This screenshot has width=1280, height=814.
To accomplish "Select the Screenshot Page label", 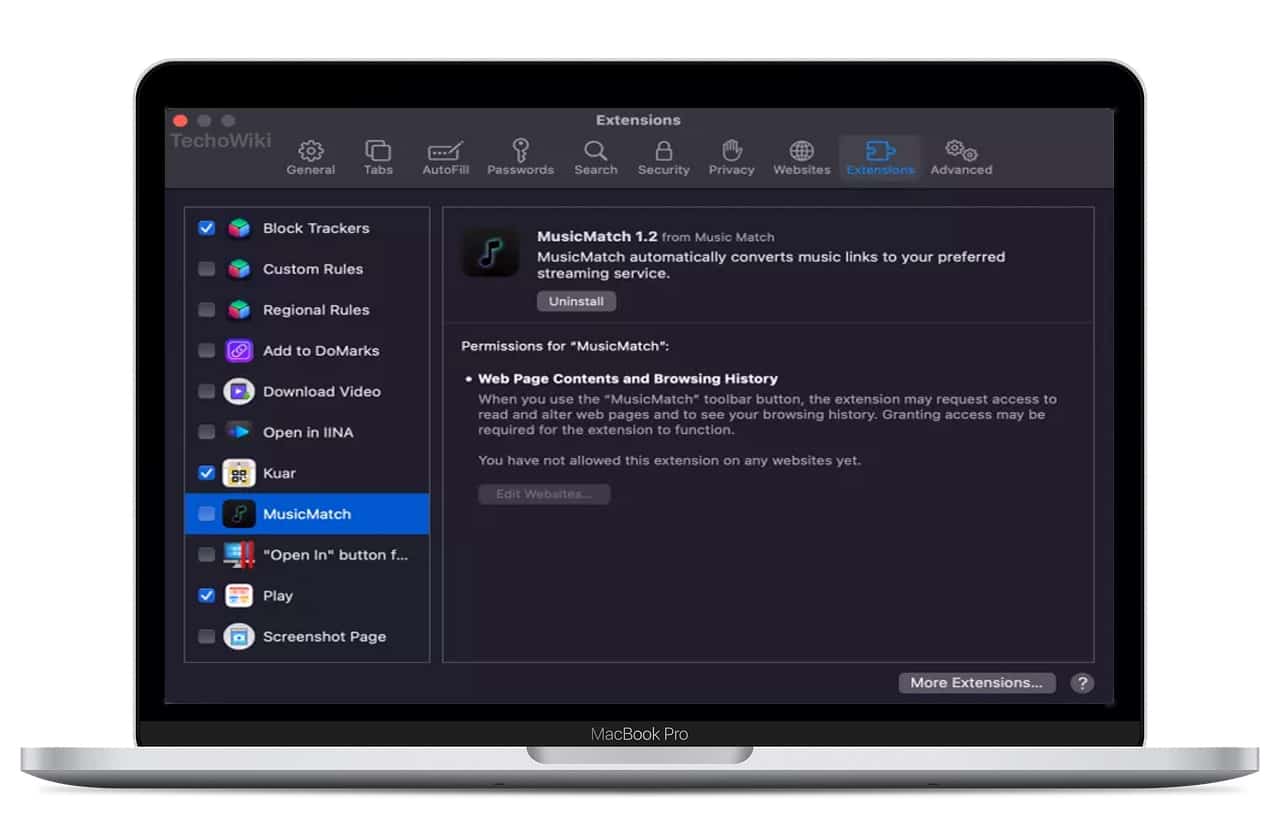I will pos(324,637).
